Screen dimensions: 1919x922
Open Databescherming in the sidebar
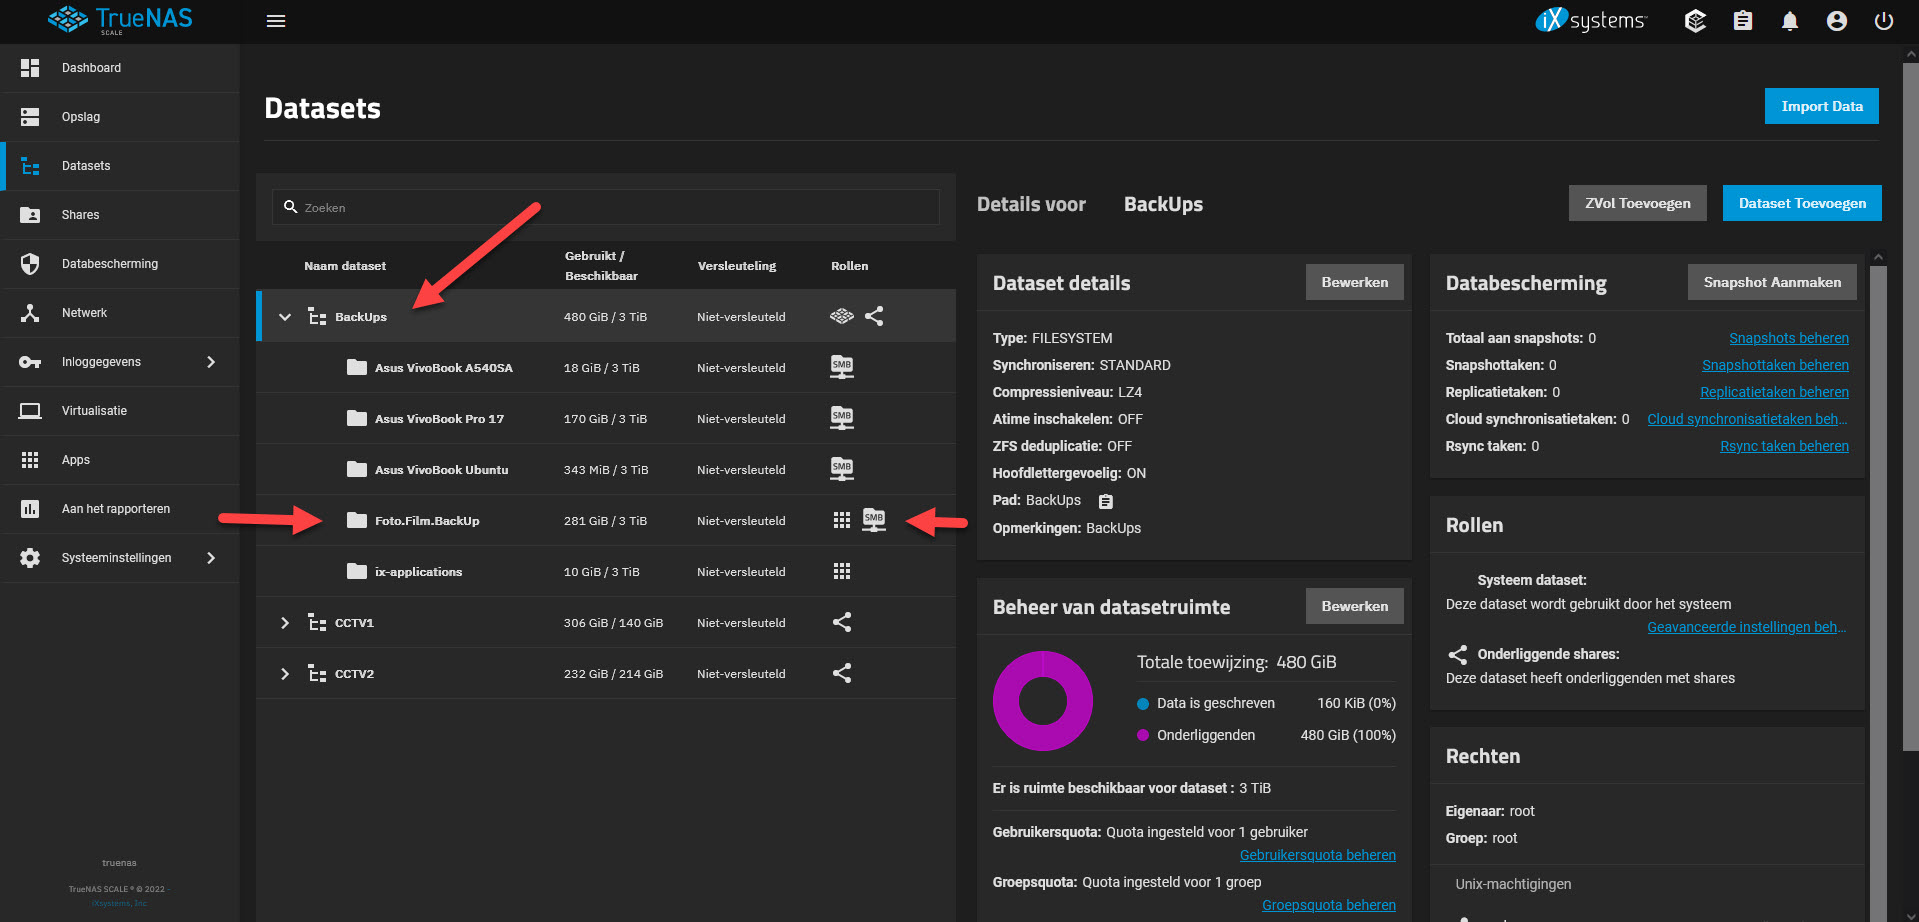point(120,264)
